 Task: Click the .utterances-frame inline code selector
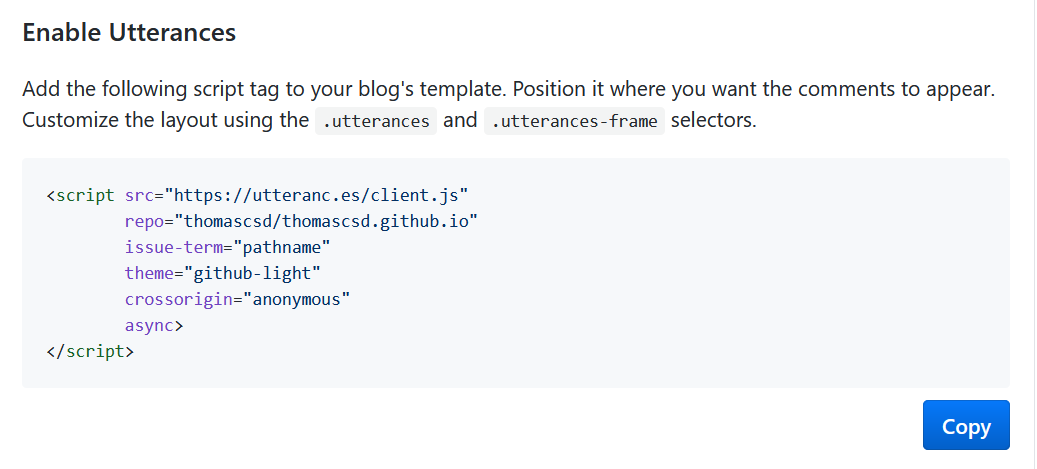pyautogui.click(x=574, y=122)
